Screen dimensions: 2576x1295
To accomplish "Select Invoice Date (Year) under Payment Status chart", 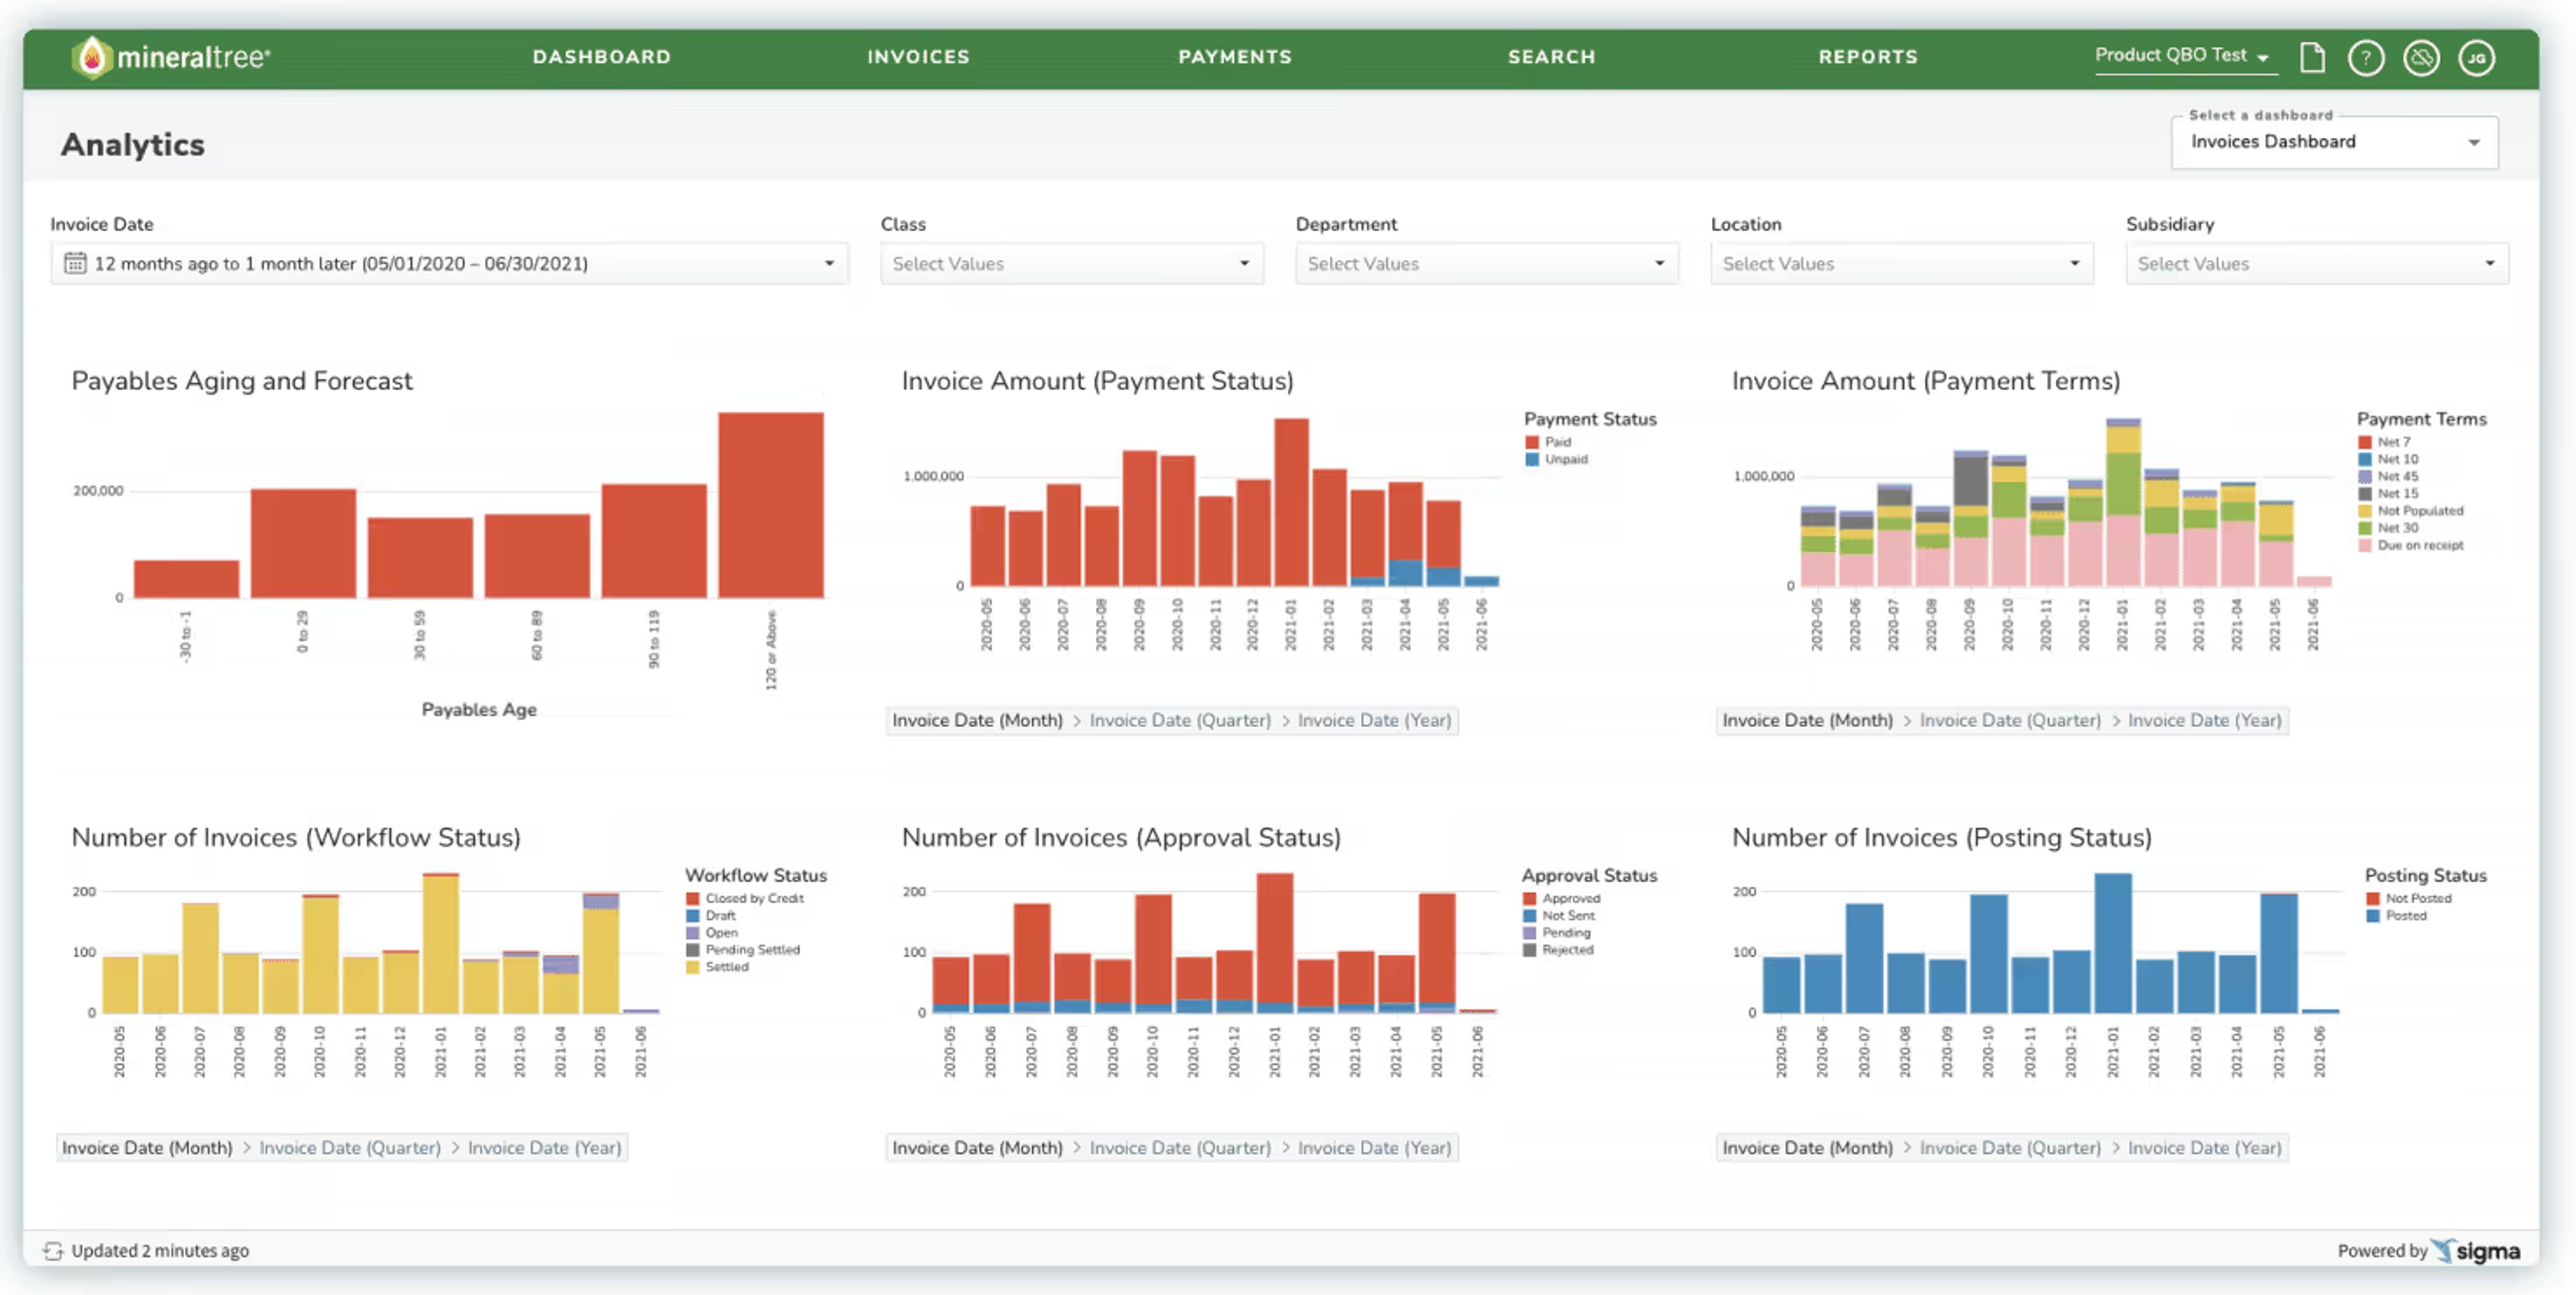I will click(x=1374, y=720).
